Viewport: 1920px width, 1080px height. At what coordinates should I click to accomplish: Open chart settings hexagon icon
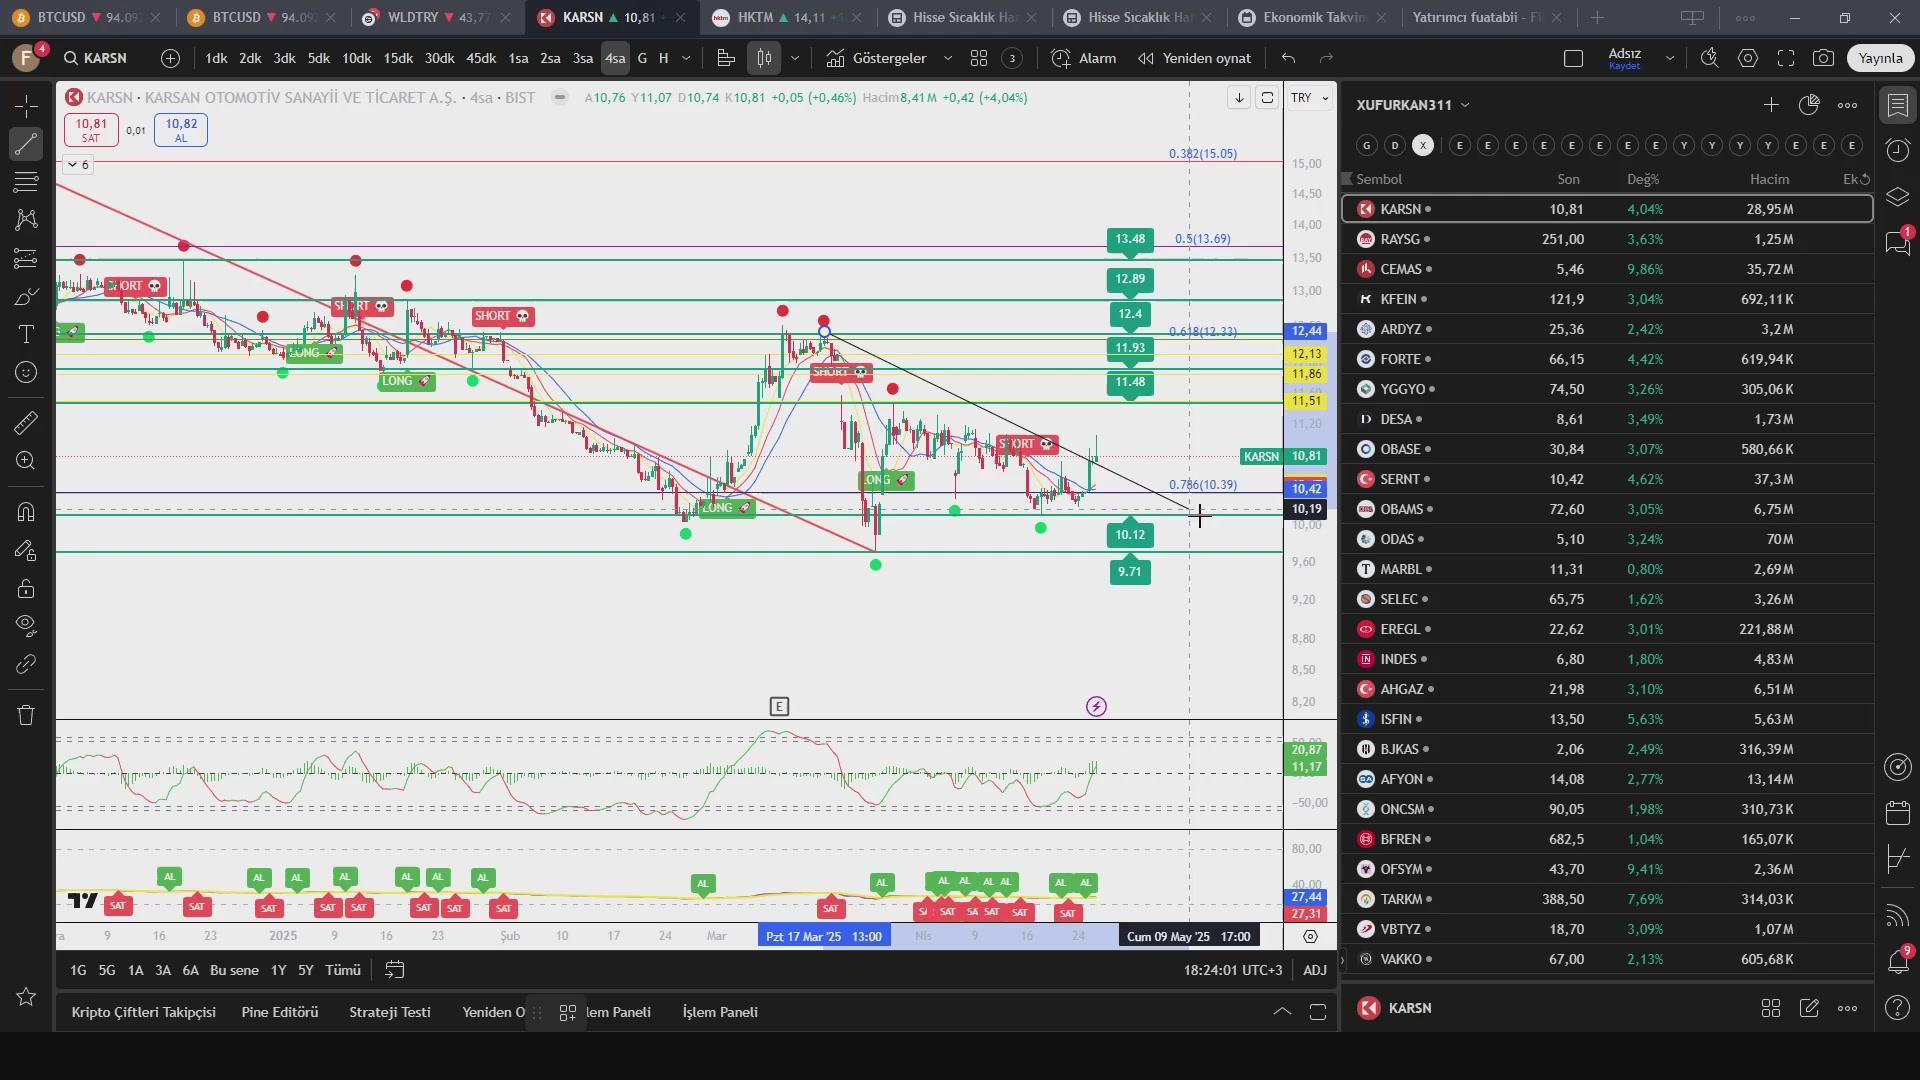[x=1748, y=58]
